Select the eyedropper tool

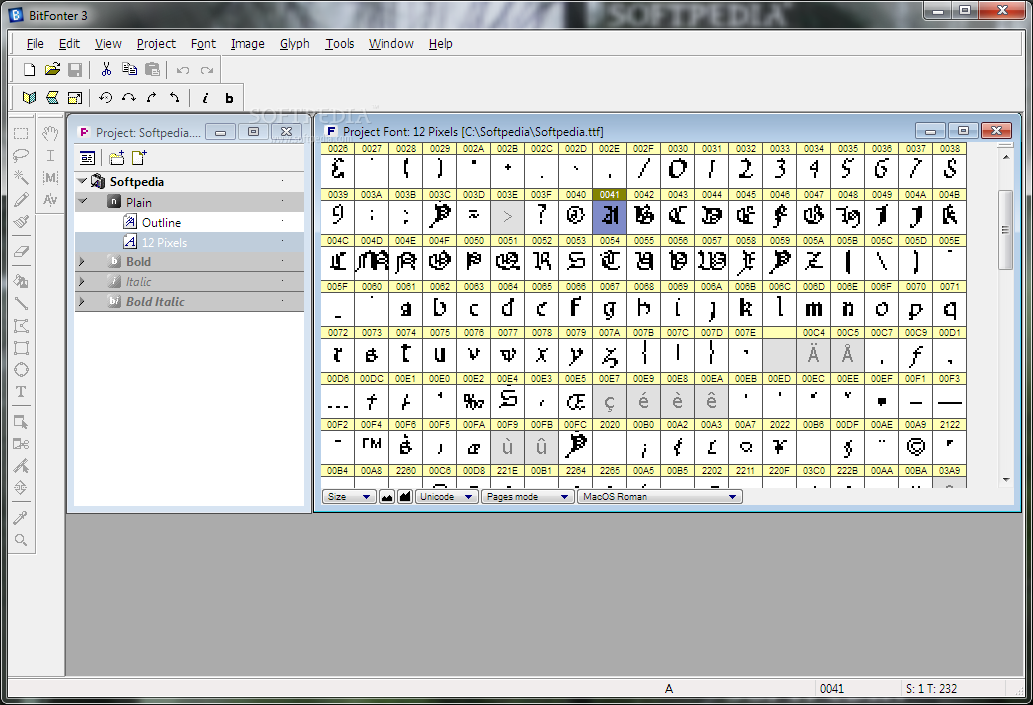21,518
